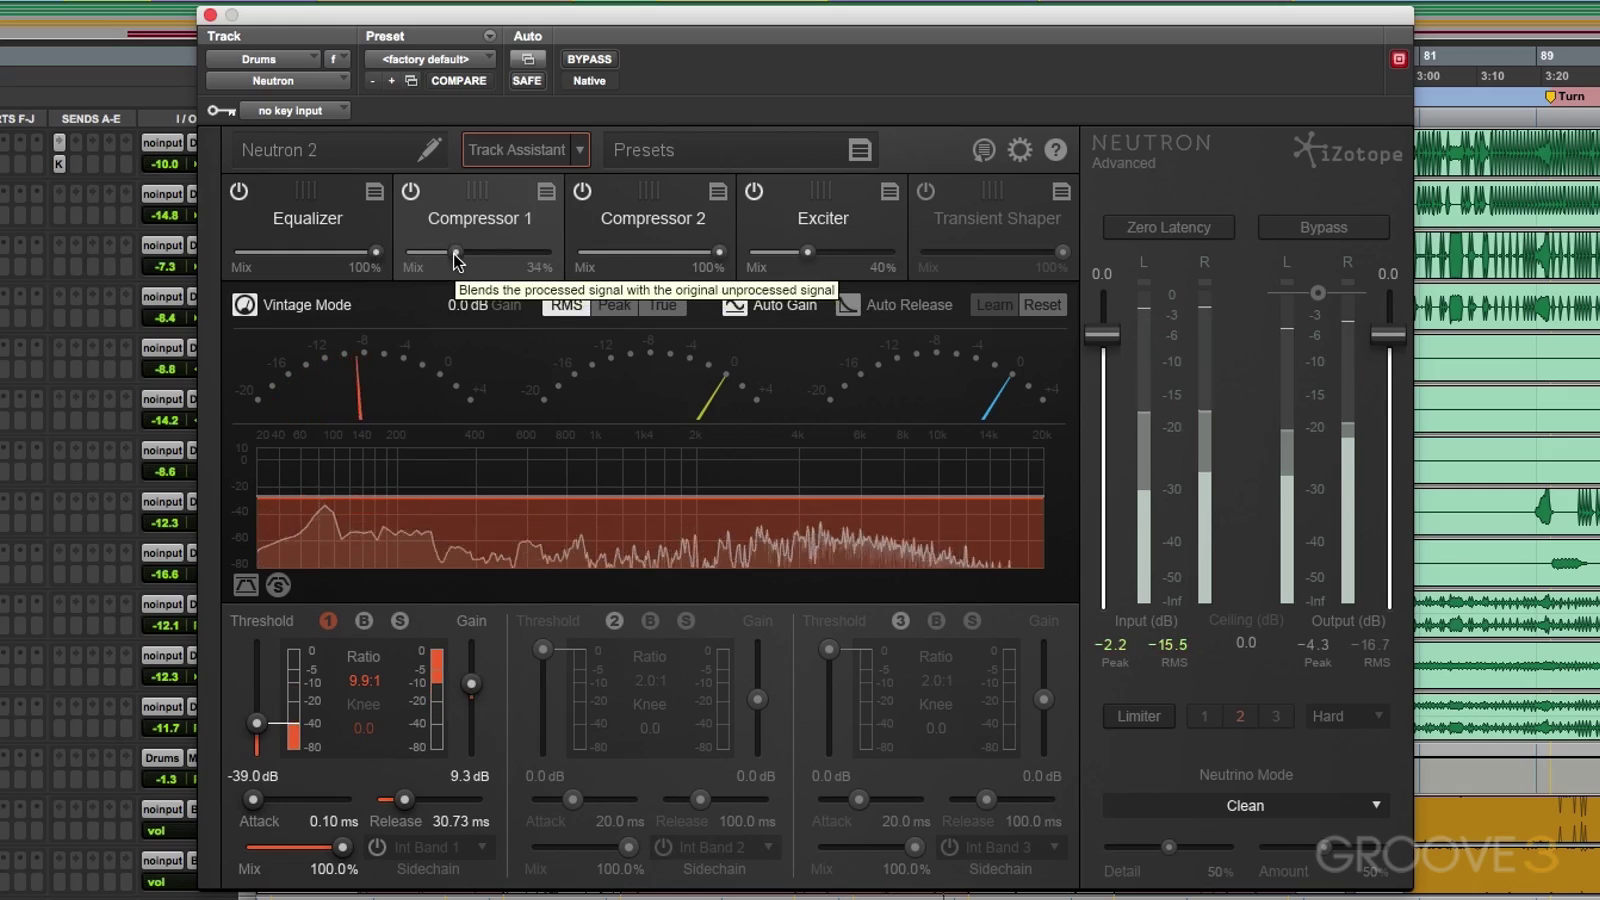Viewport: 1600px width, 900px height.
Task: Open the preset browser list icon
Action: pyautogui.click(x=860, y=150)
